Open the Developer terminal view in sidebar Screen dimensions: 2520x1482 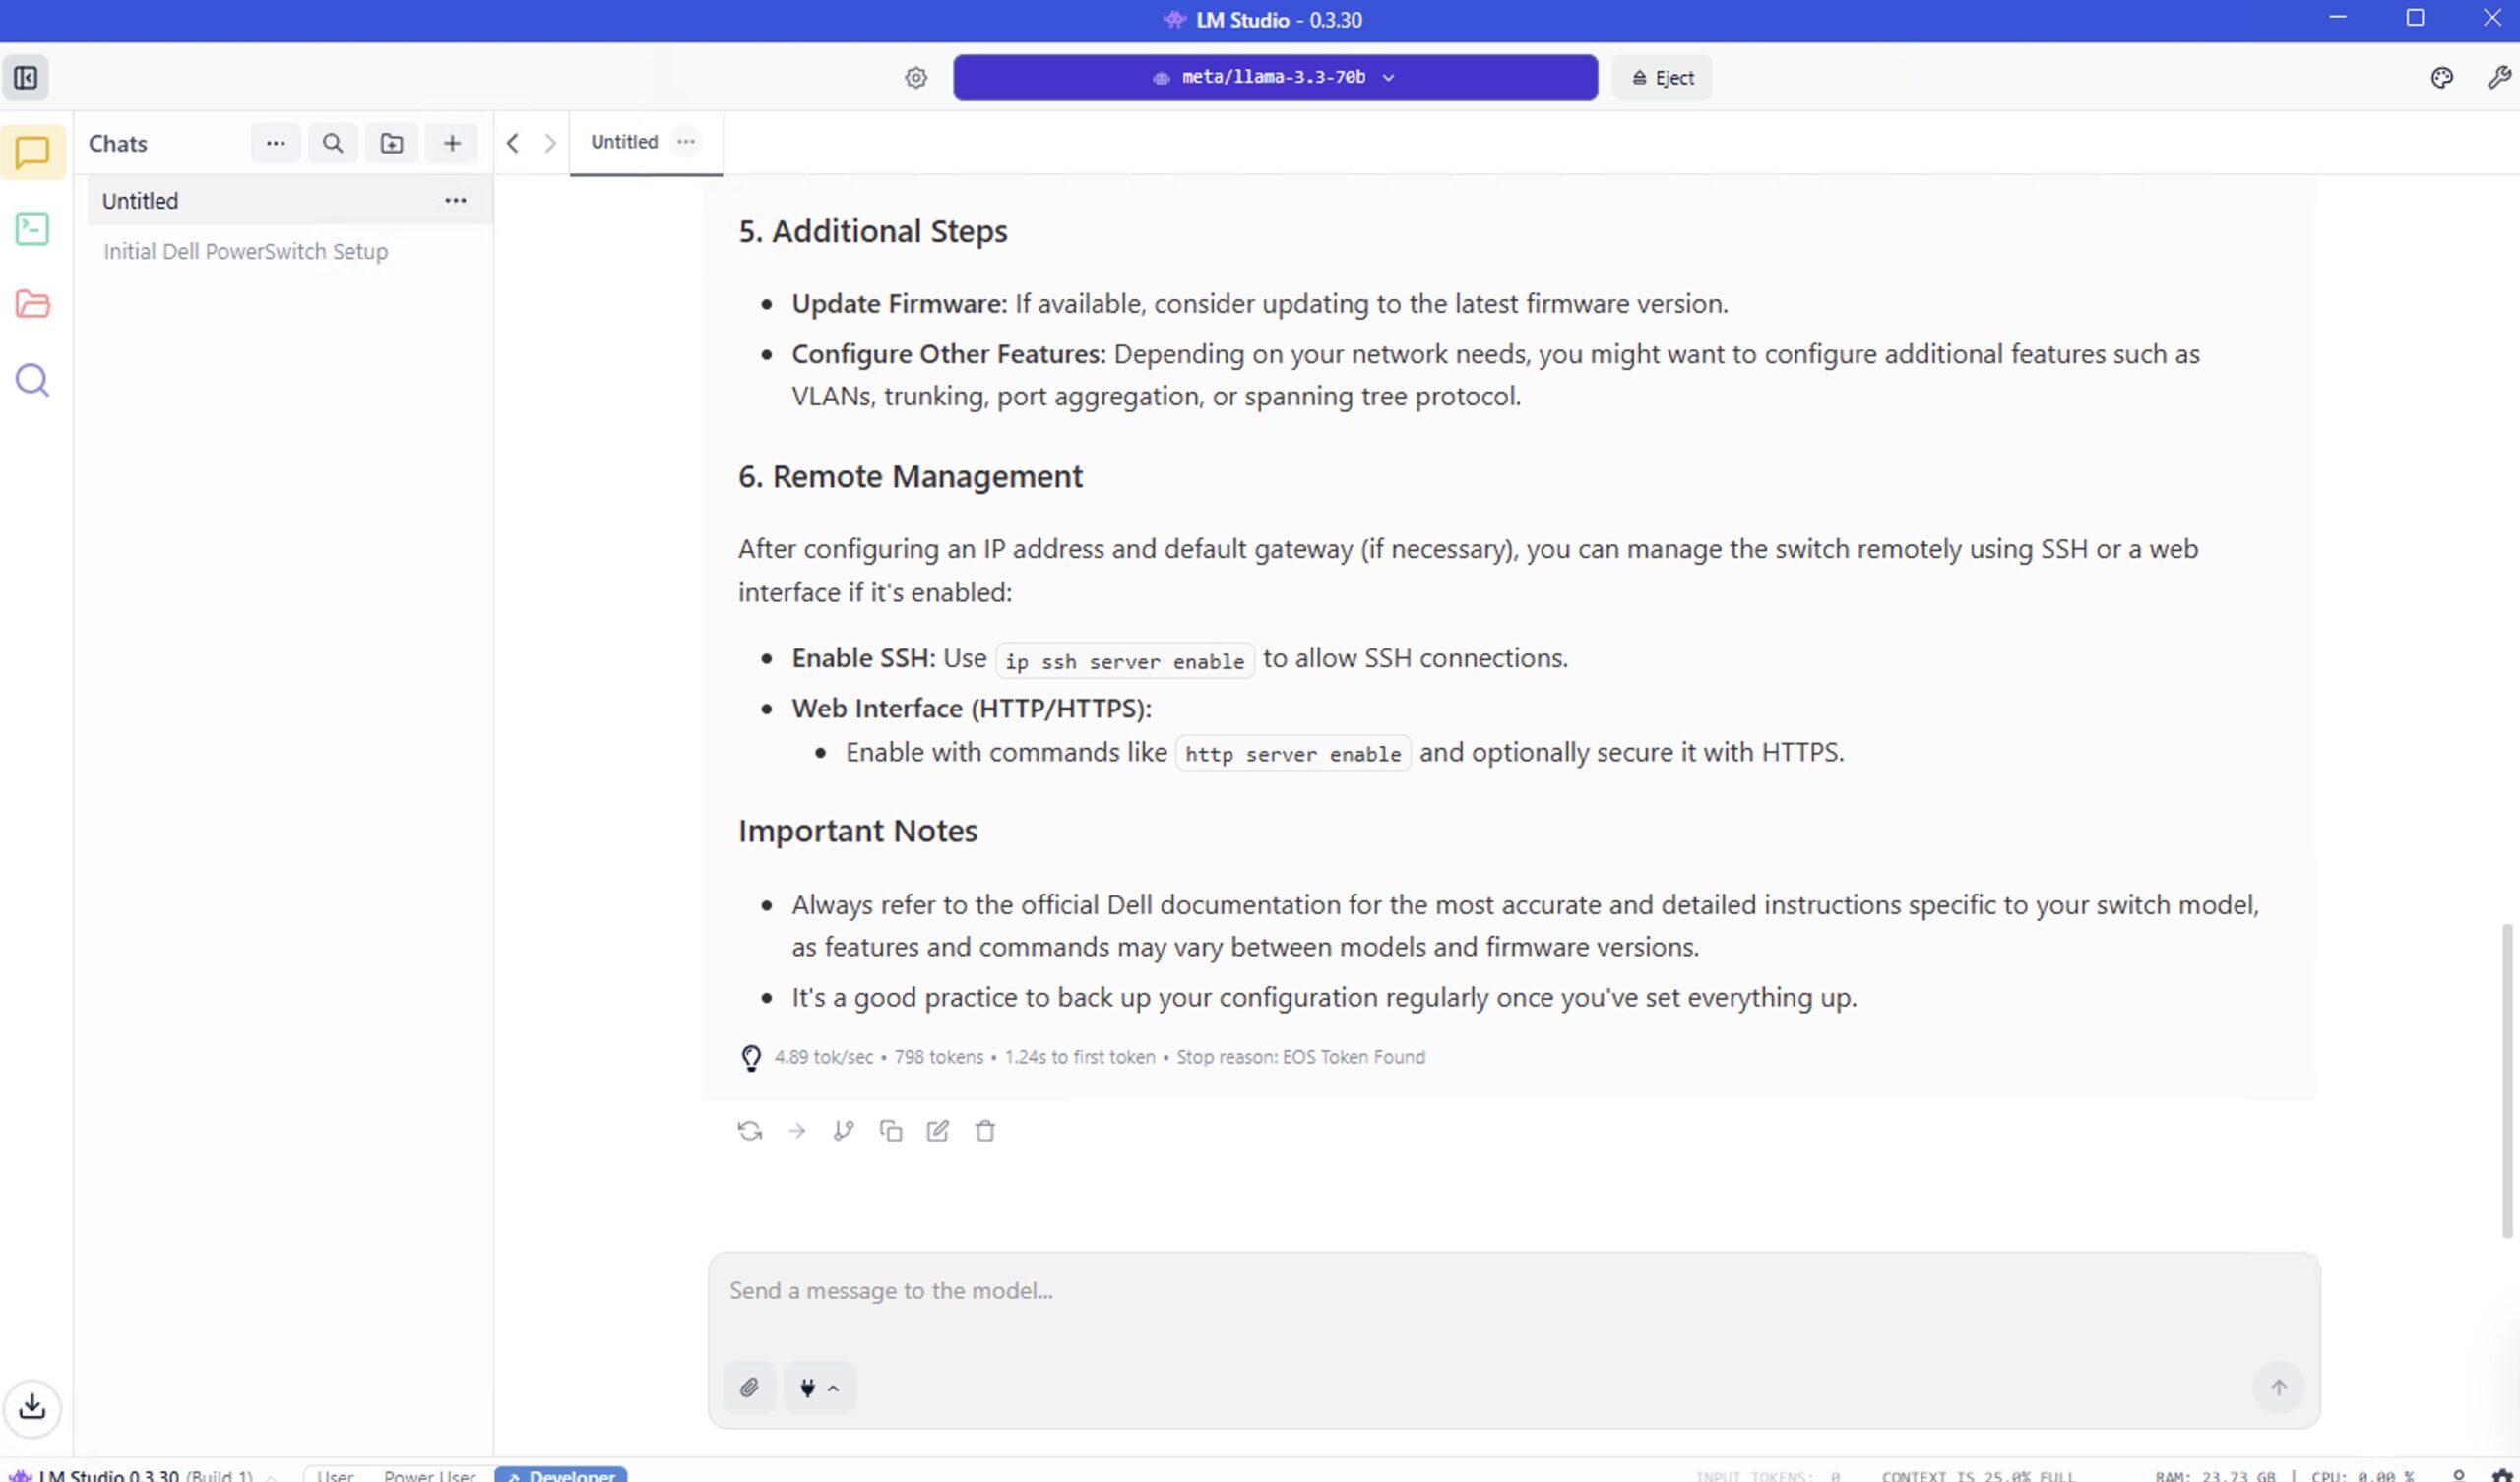(x=32, y=229)
